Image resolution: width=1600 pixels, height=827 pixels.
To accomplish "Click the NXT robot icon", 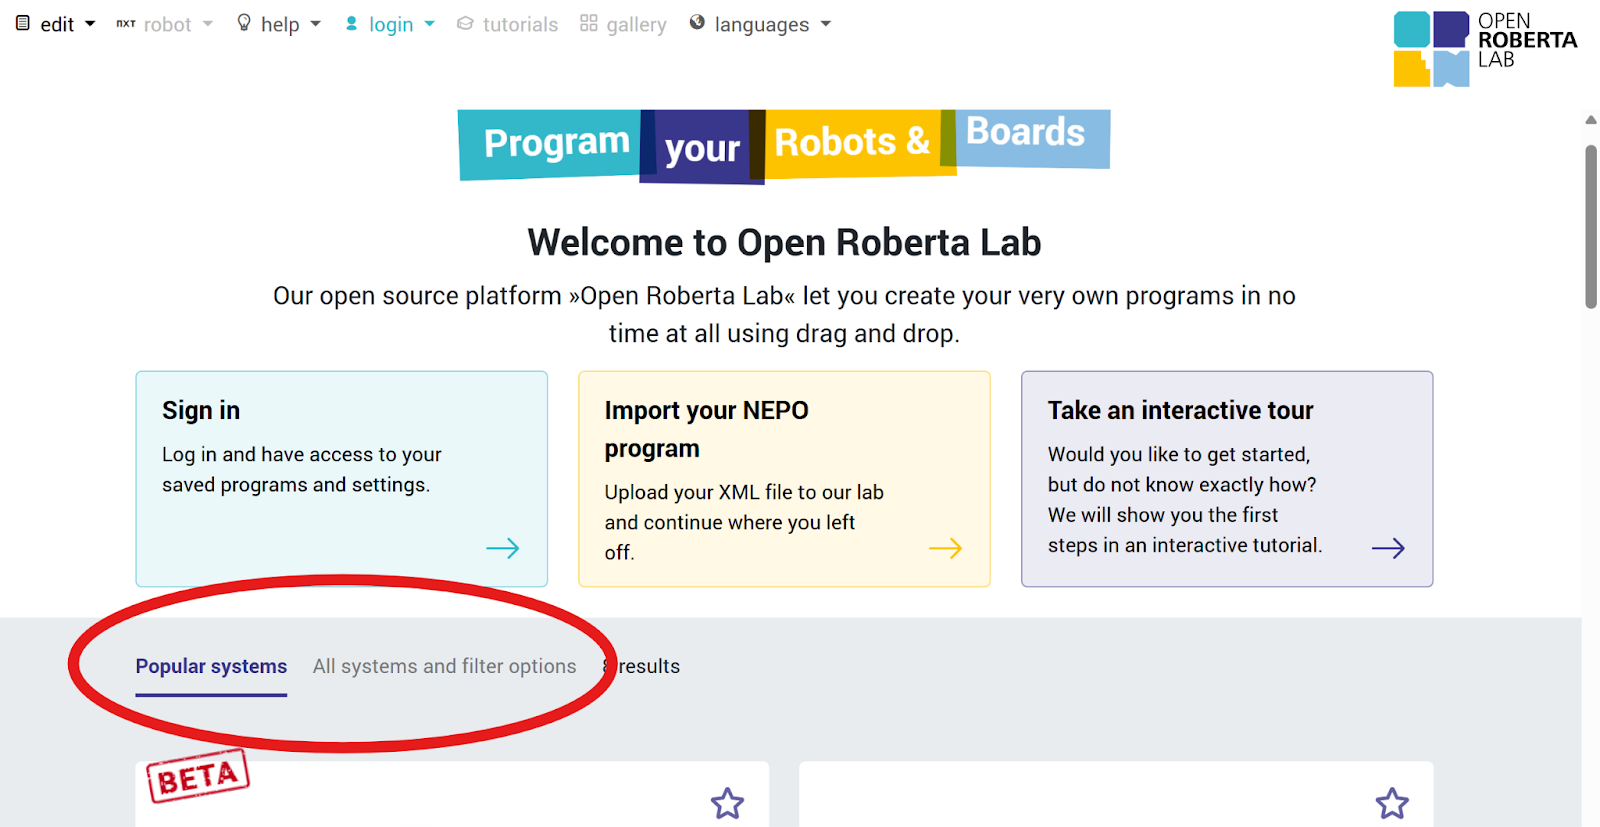I will tap(126, 23).
